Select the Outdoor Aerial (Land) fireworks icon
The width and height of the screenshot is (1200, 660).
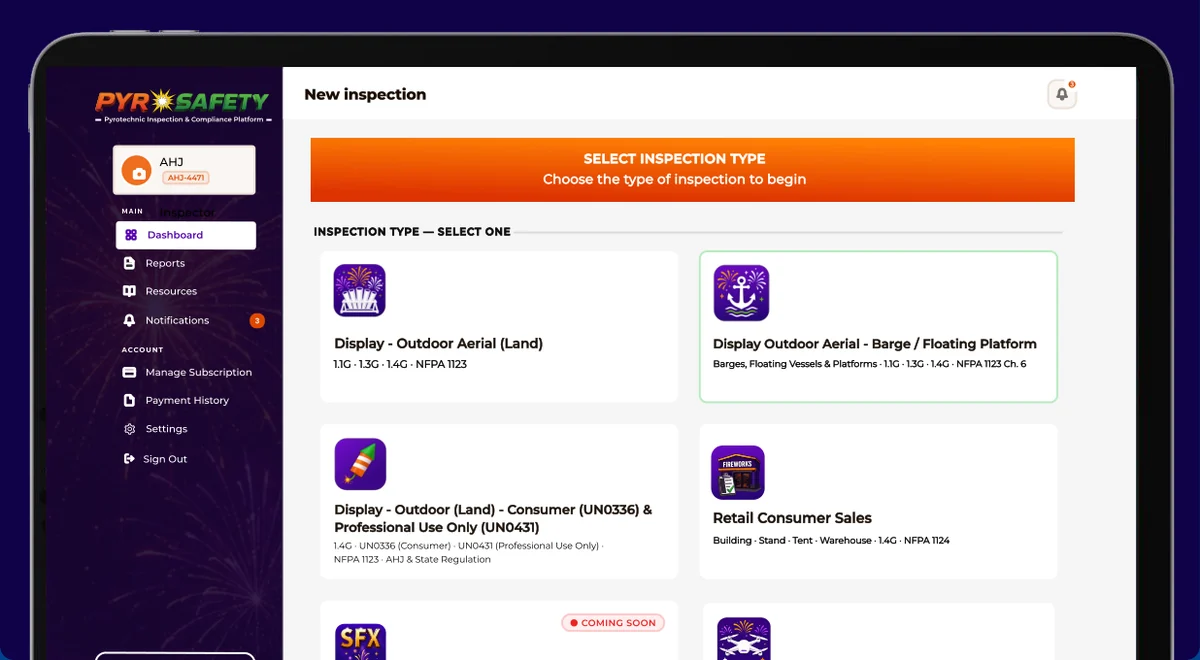pyautogui.click(x=359, y=290)
